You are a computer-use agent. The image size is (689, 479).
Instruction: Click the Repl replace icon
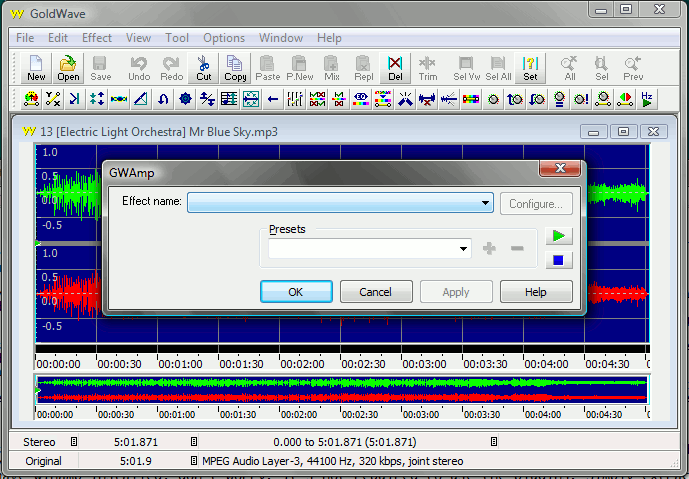click(363, 68)
